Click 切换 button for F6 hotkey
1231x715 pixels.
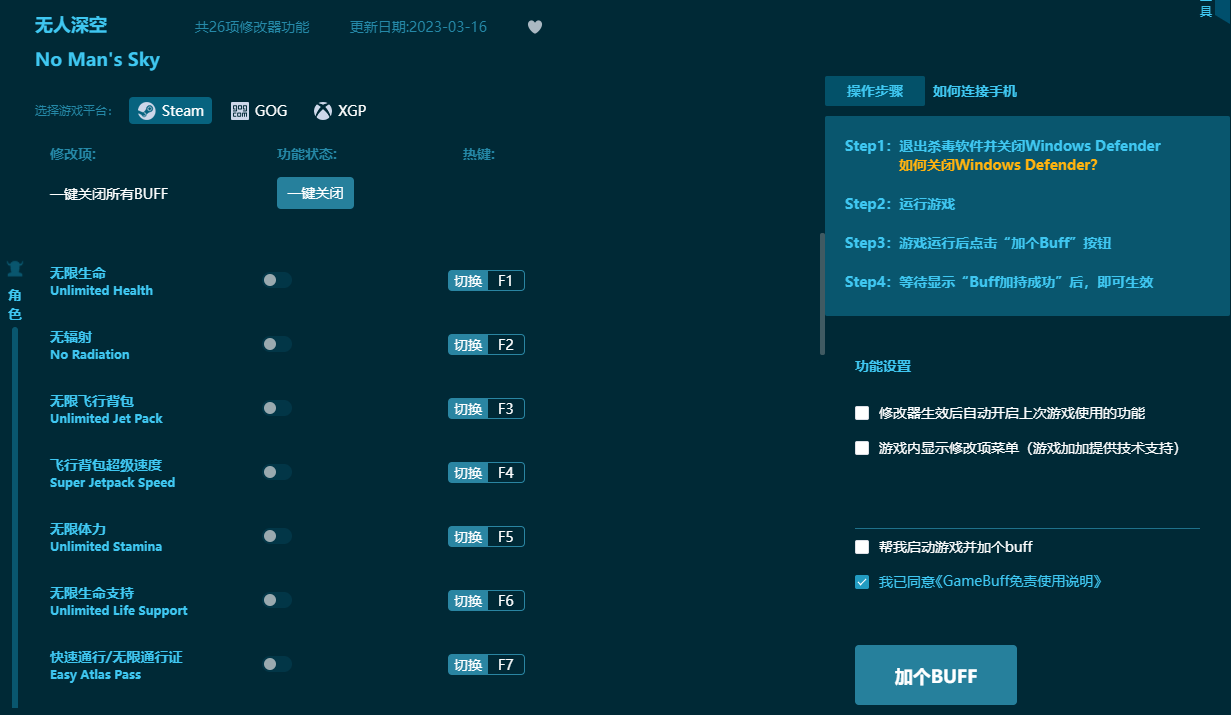(468, 601)
